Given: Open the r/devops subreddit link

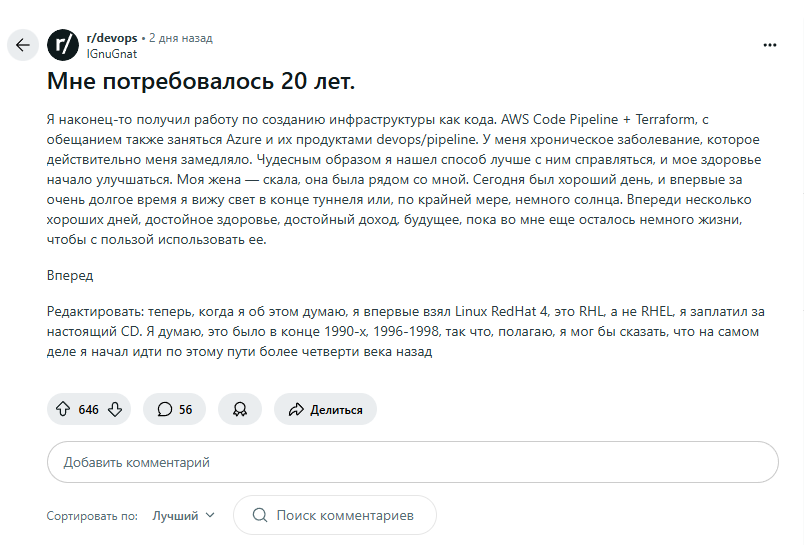Looking at the screenshot, I should 112,38.
